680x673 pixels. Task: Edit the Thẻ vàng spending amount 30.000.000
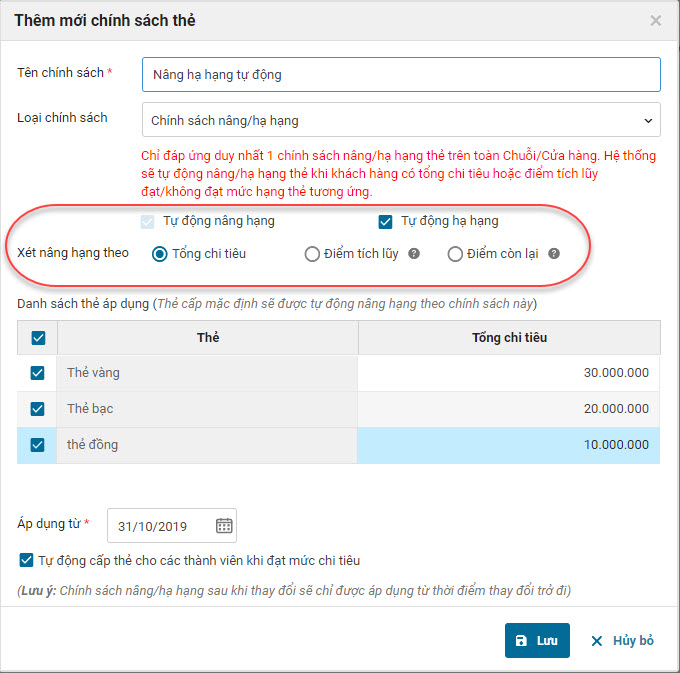click(x=508, y=373)
